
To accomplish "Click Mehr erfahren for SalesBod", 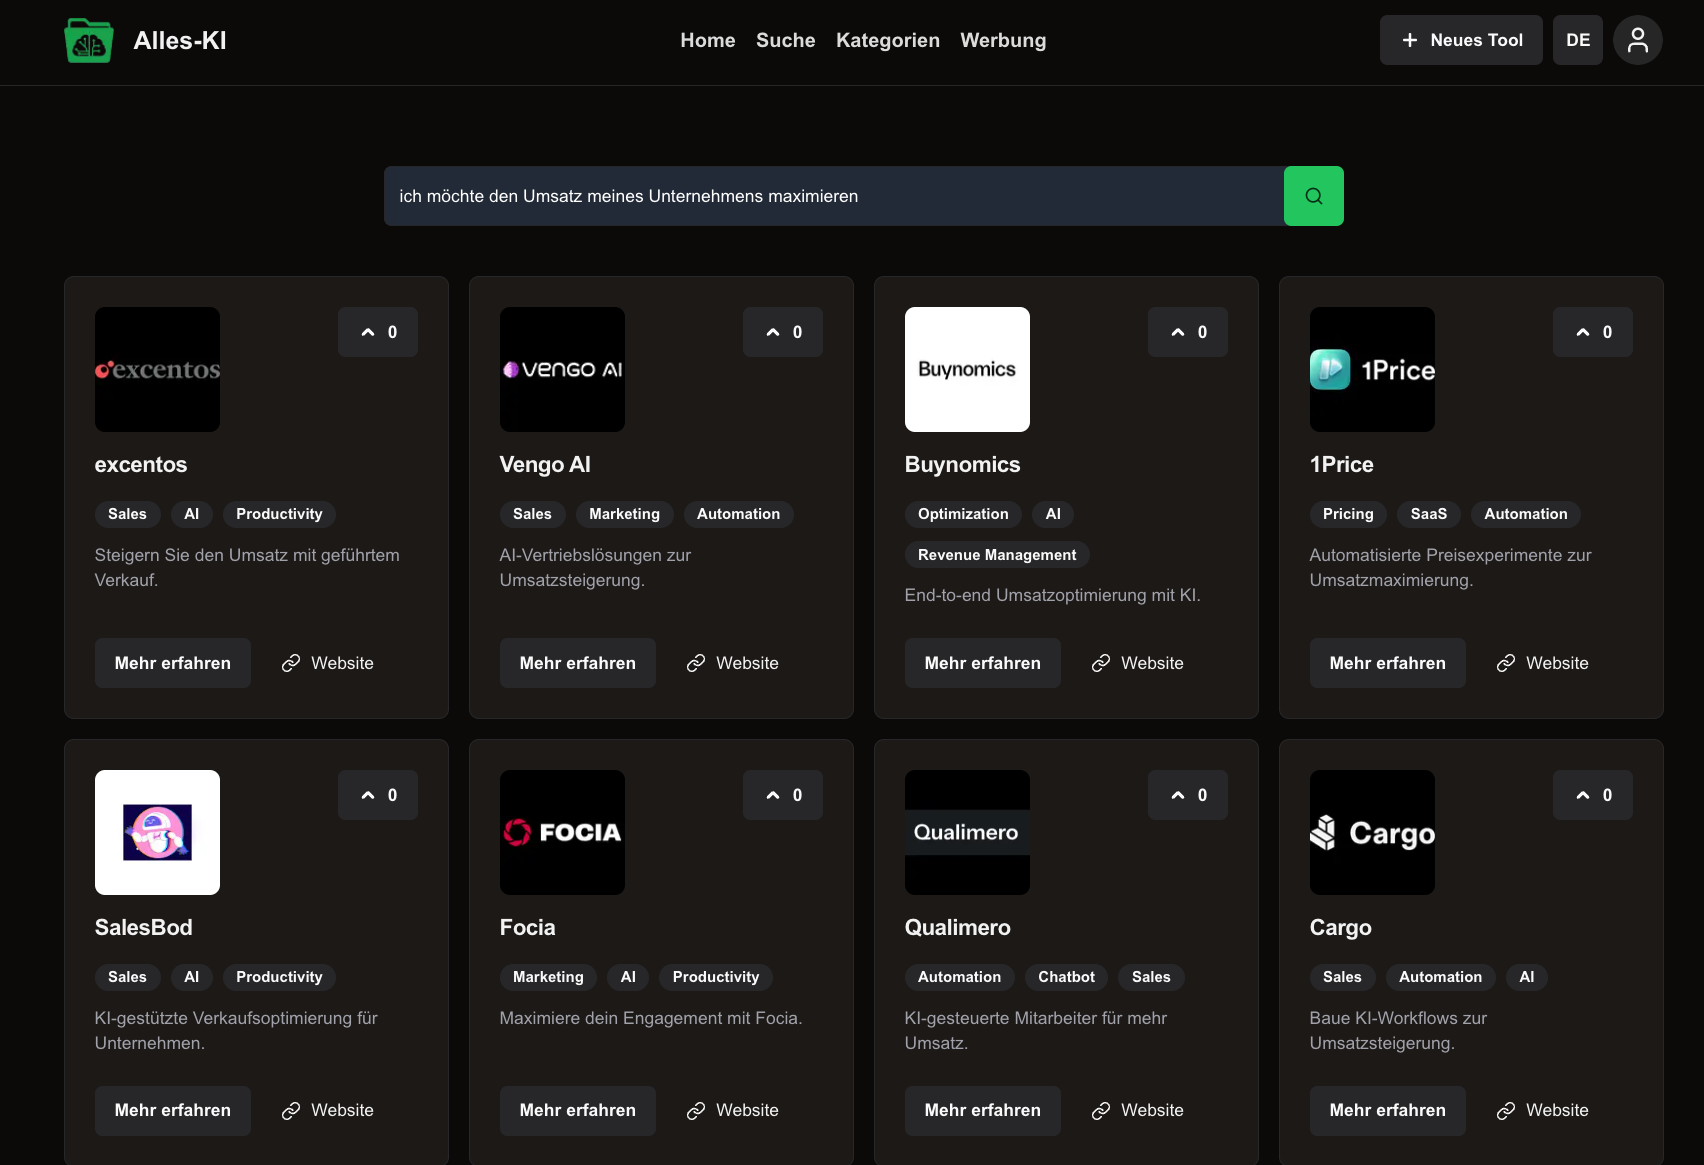I will 173,1110.
